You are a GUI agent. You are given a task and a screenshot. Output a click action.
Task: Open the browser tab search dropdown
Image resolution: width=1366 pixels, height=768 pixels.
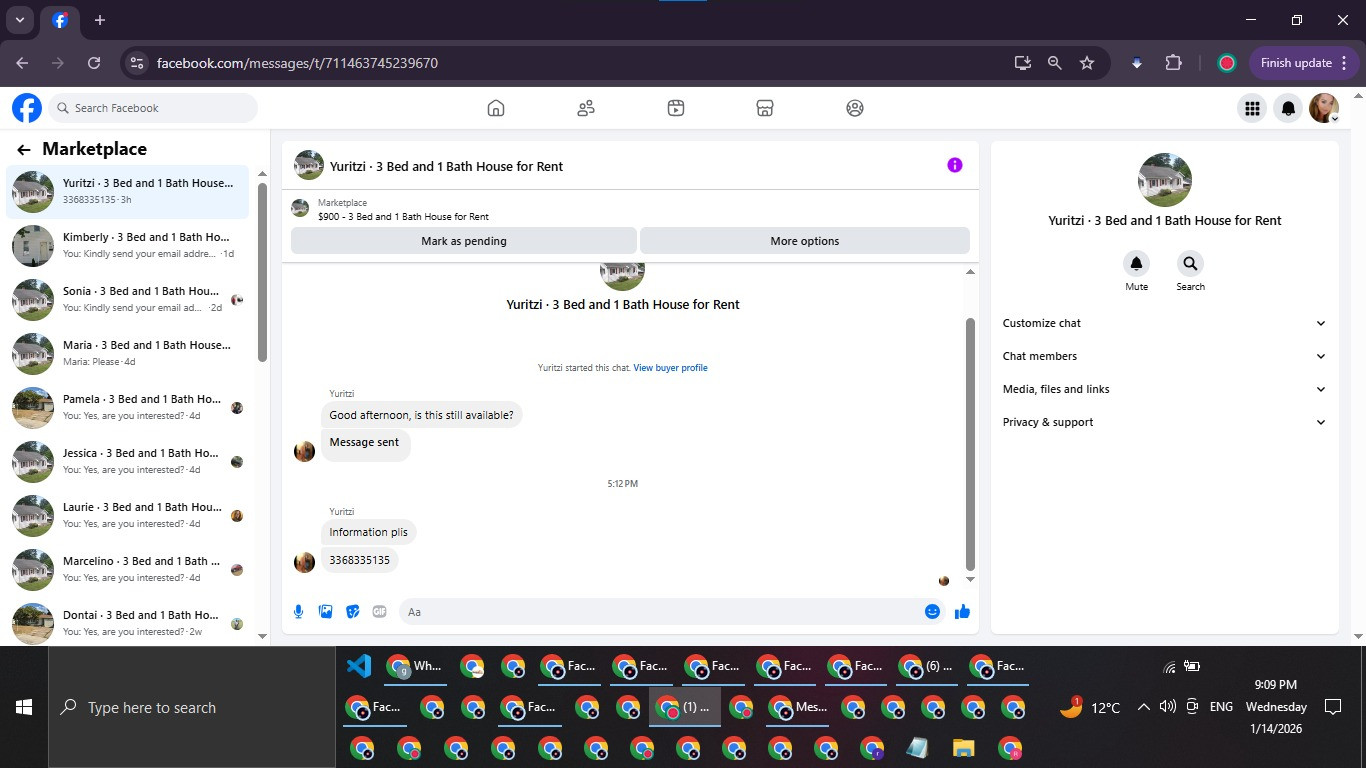19,20
